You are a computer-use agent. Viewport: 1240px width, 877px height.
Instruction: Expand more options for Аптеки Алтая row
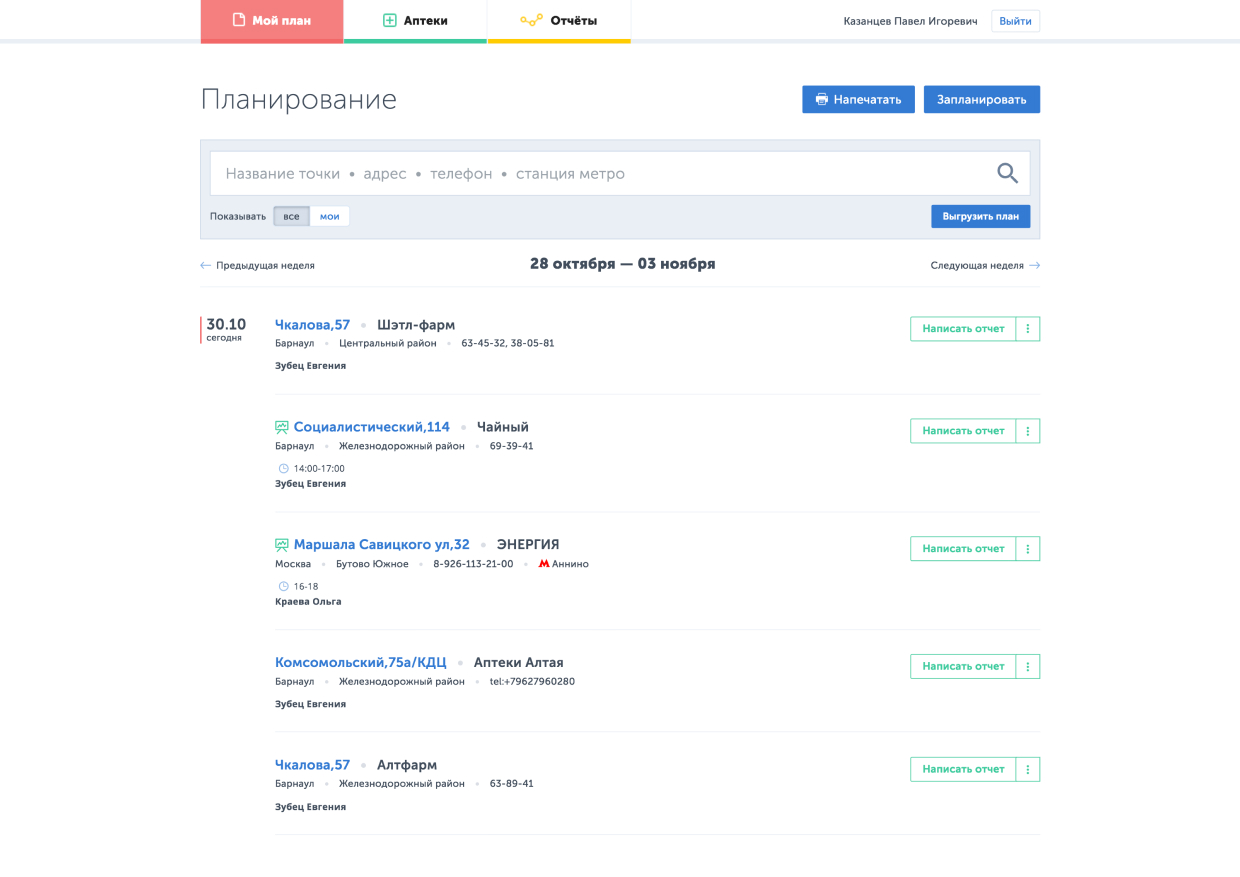pyautogui.click(x=1028, y=666)
